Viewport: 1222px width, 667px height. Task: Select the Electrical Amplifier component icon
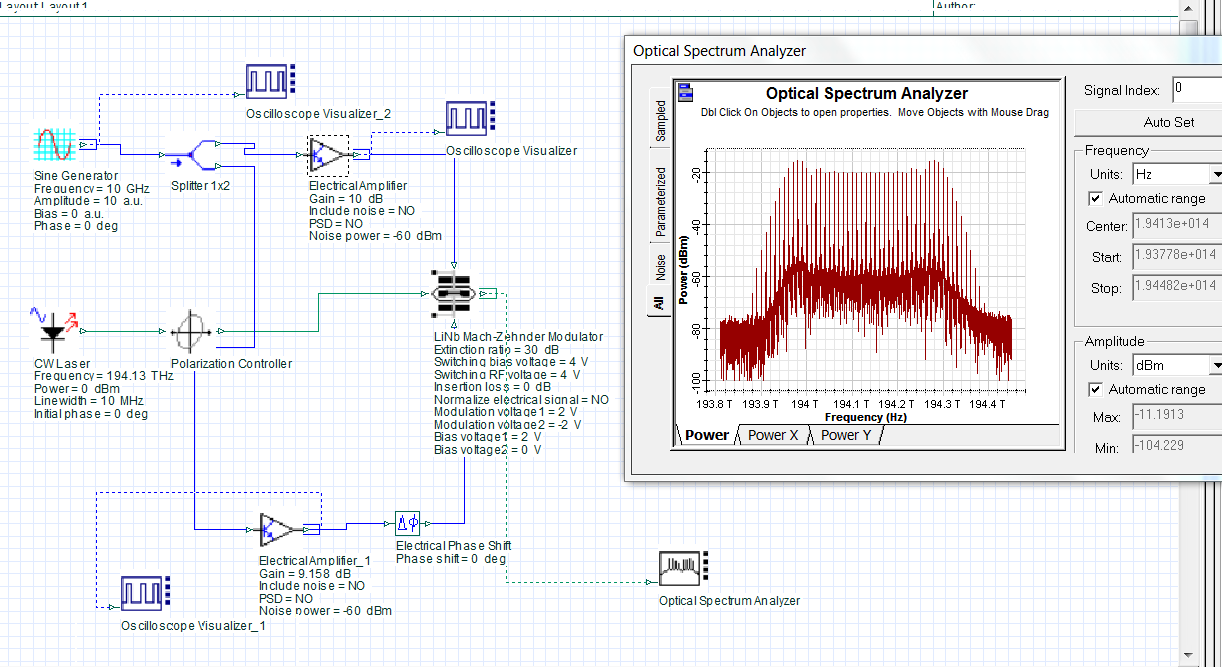coord(328,155)
